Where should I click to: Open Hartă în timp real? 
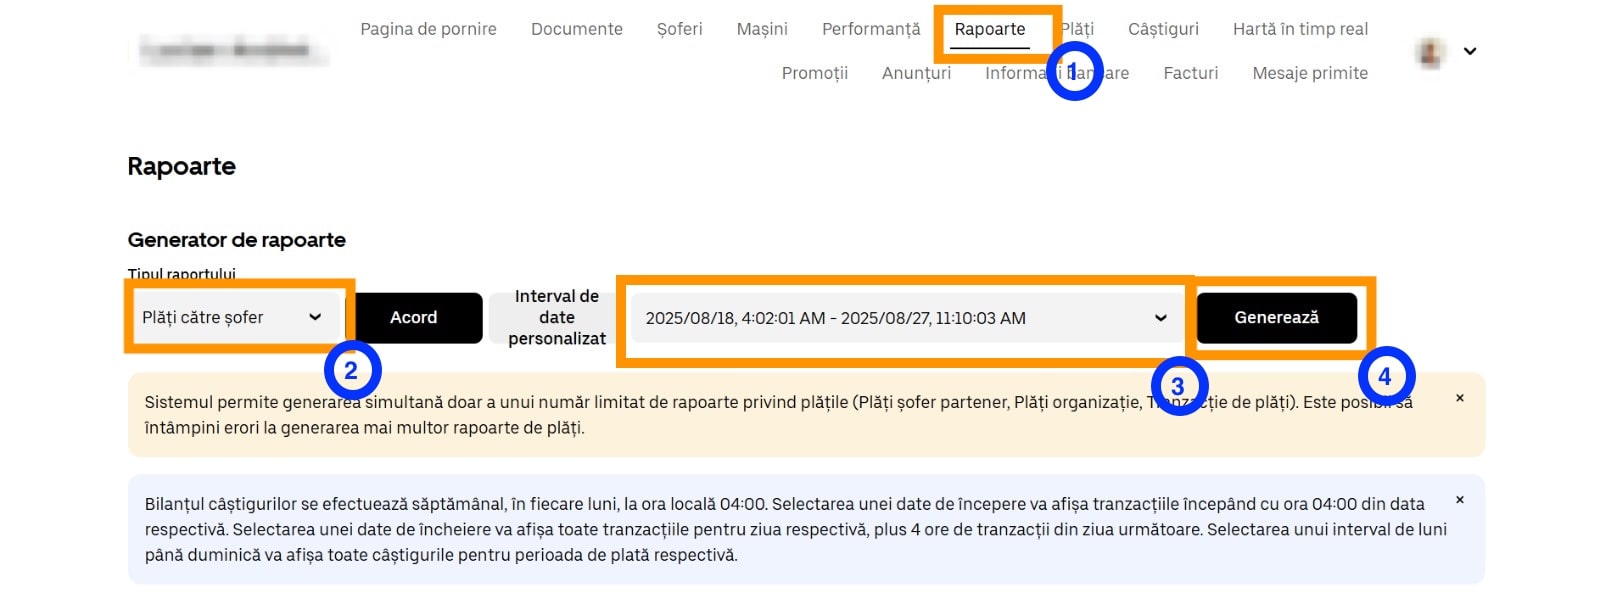click(x=1300, y=29)
